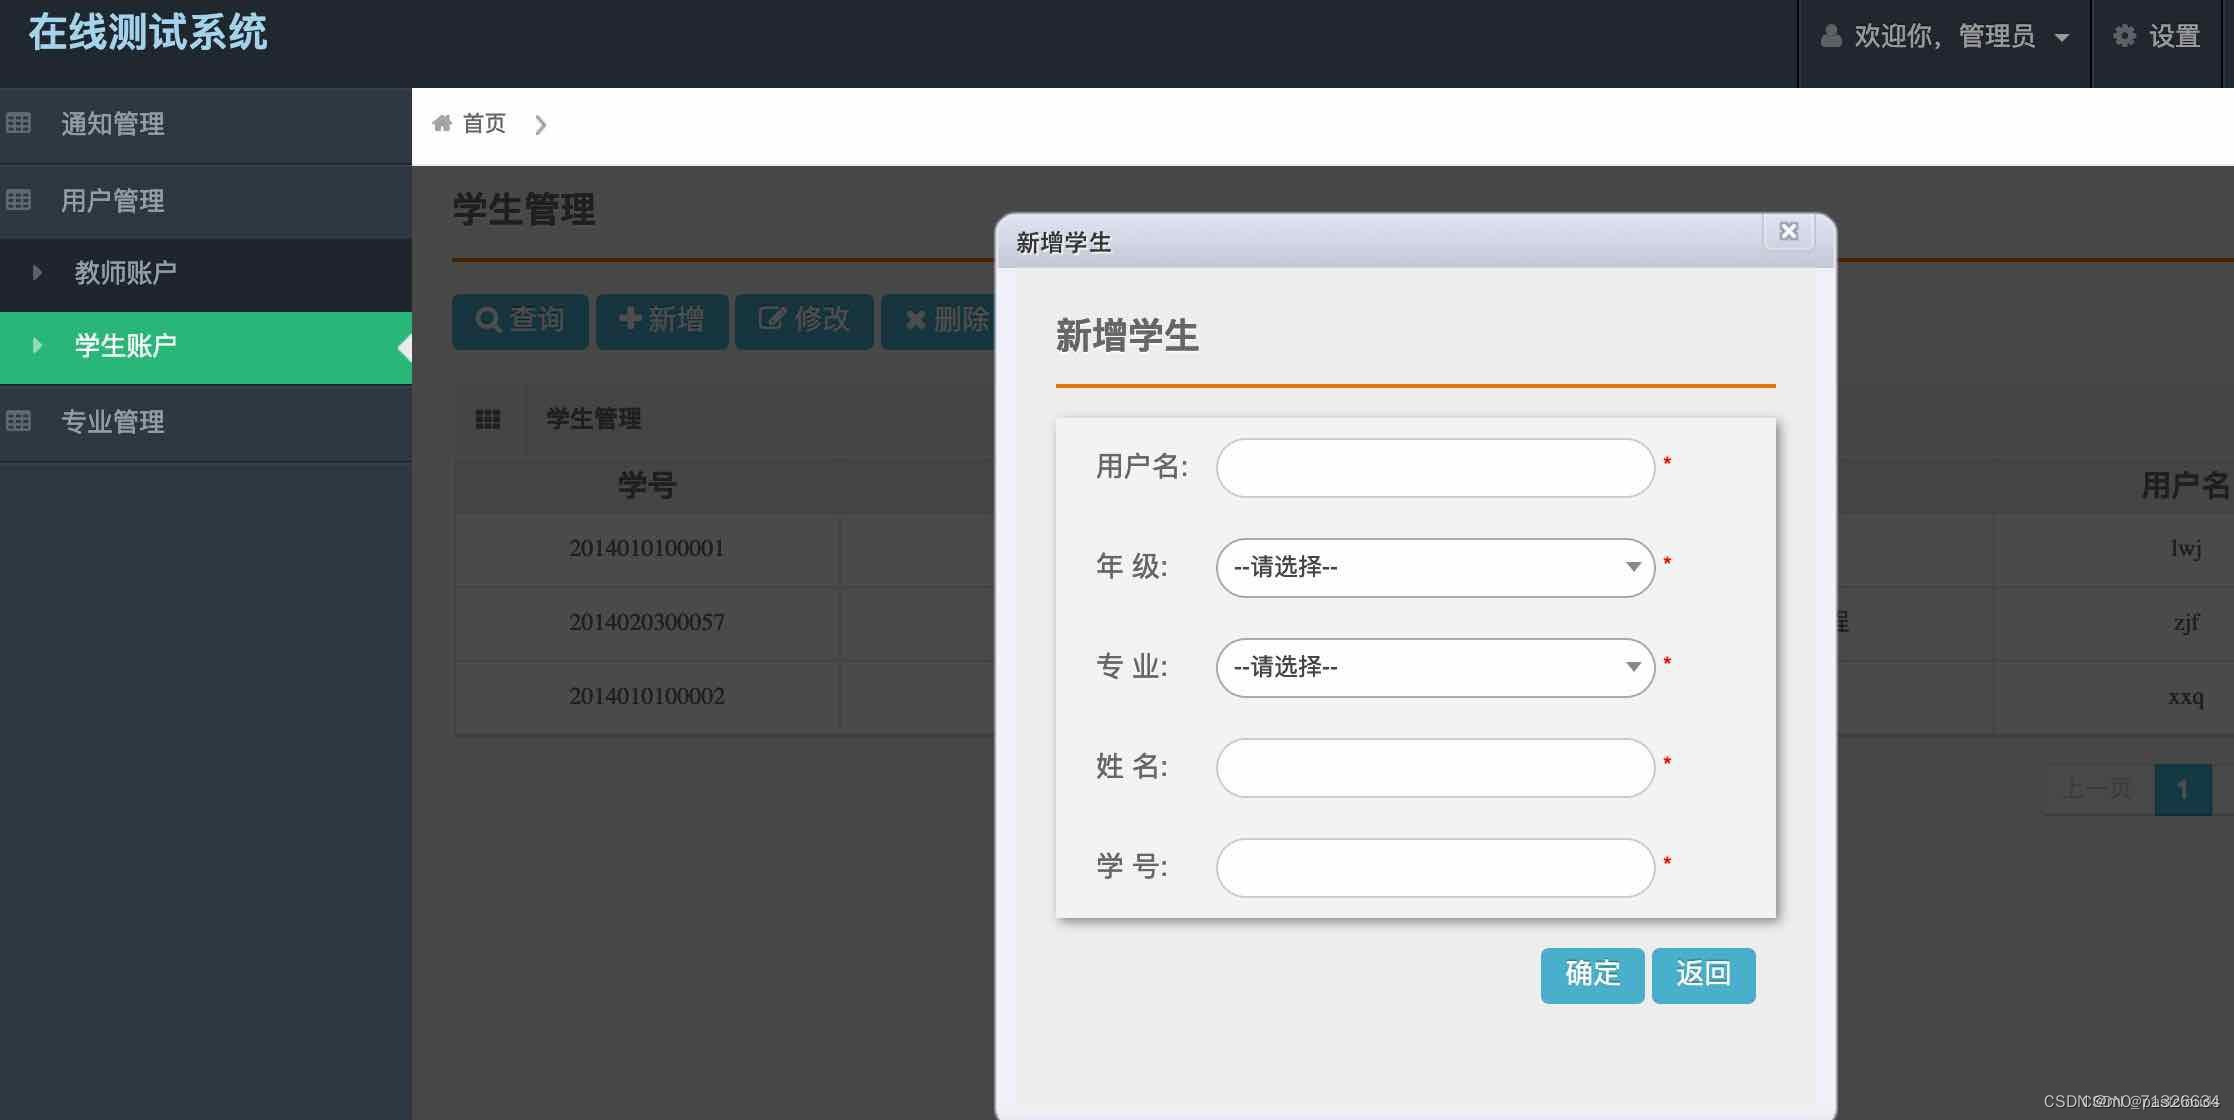Click student number 2014010100001
This screenshot has width=2236, height=1120.
(647, 549)
